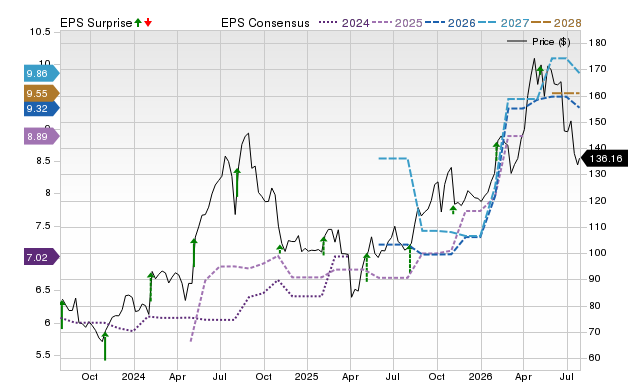Click the 2024 EPS consensus legend entry

click(x=344, y=23)
